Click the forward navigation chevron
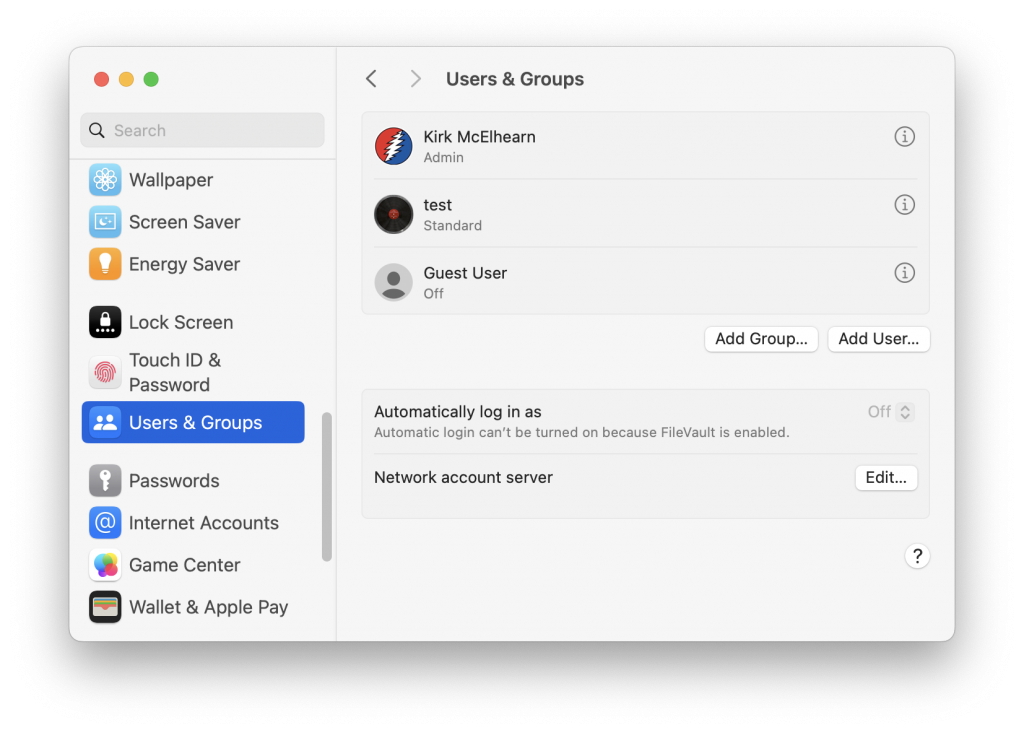Image resolution: width=1024 pixels, height=733 pixels. click(415, 78)
